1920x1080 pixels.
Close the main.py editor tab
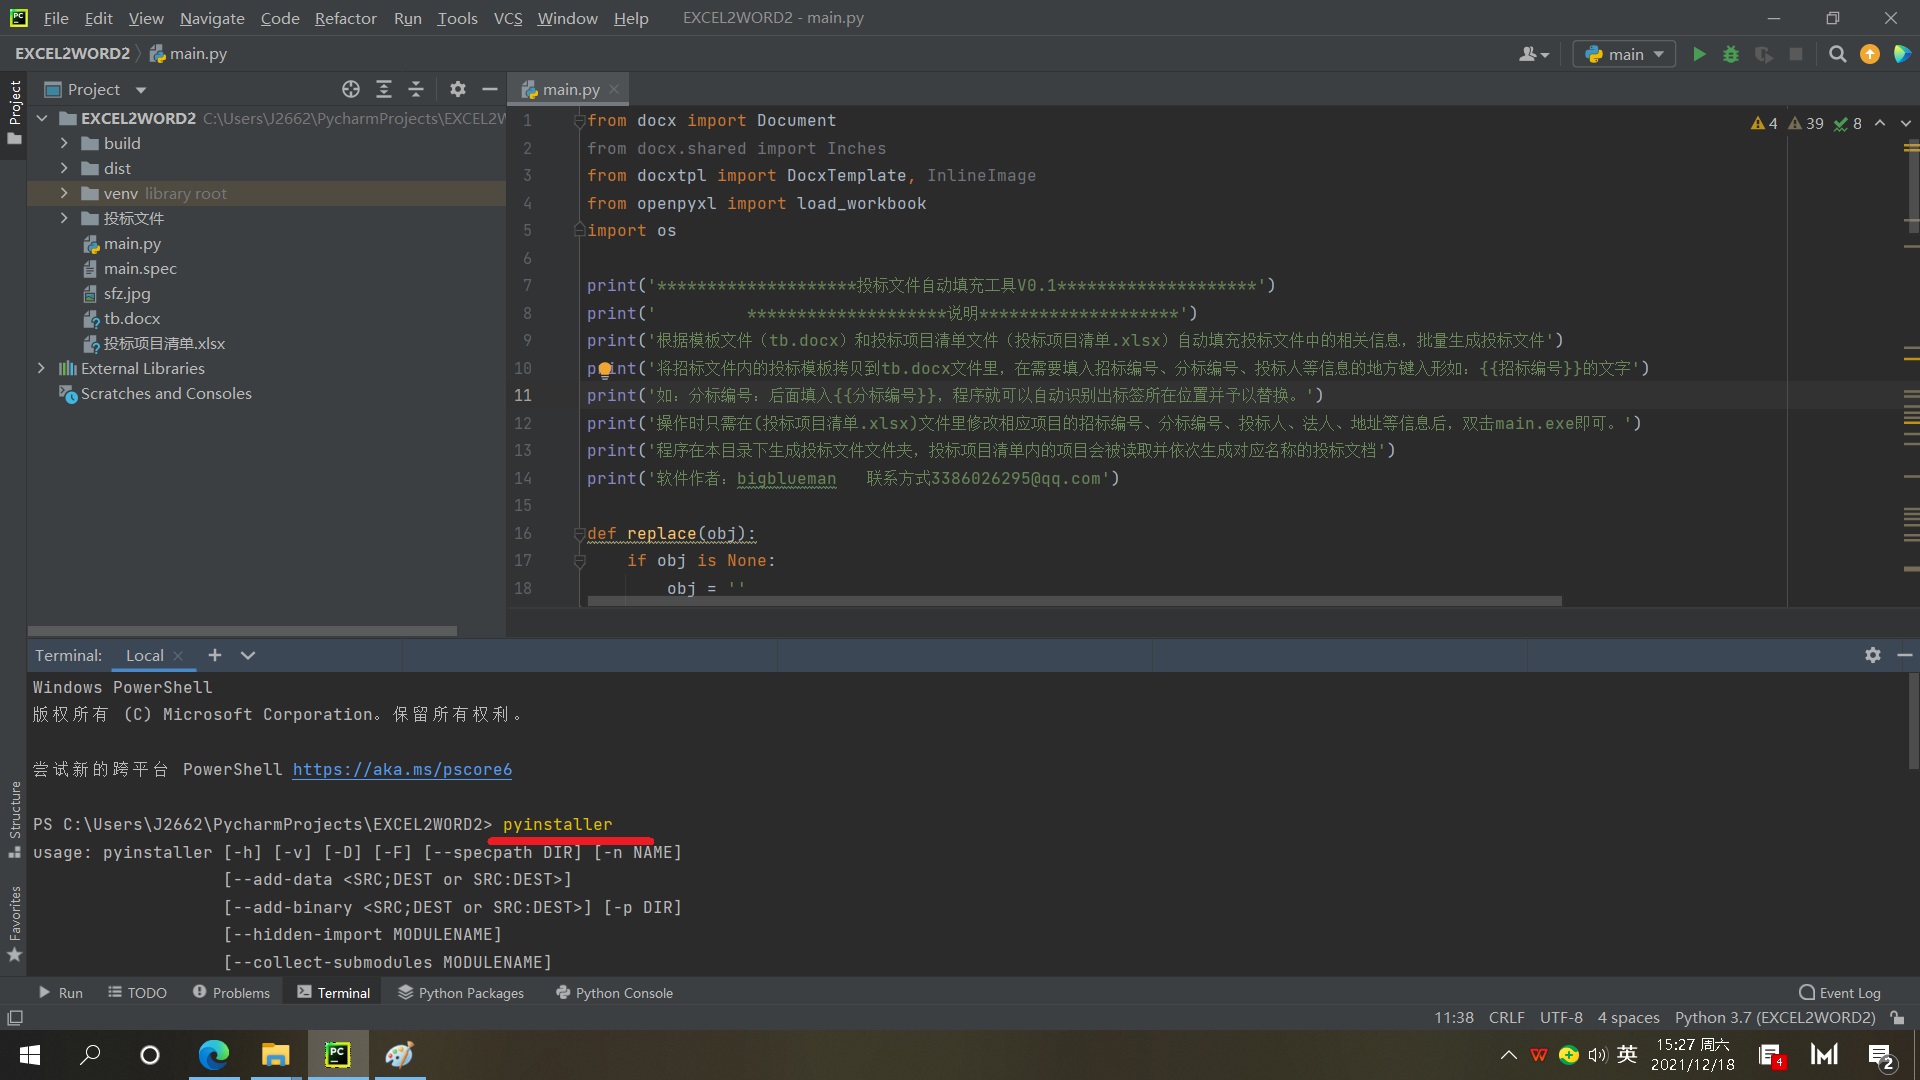(x=614, y=89)
